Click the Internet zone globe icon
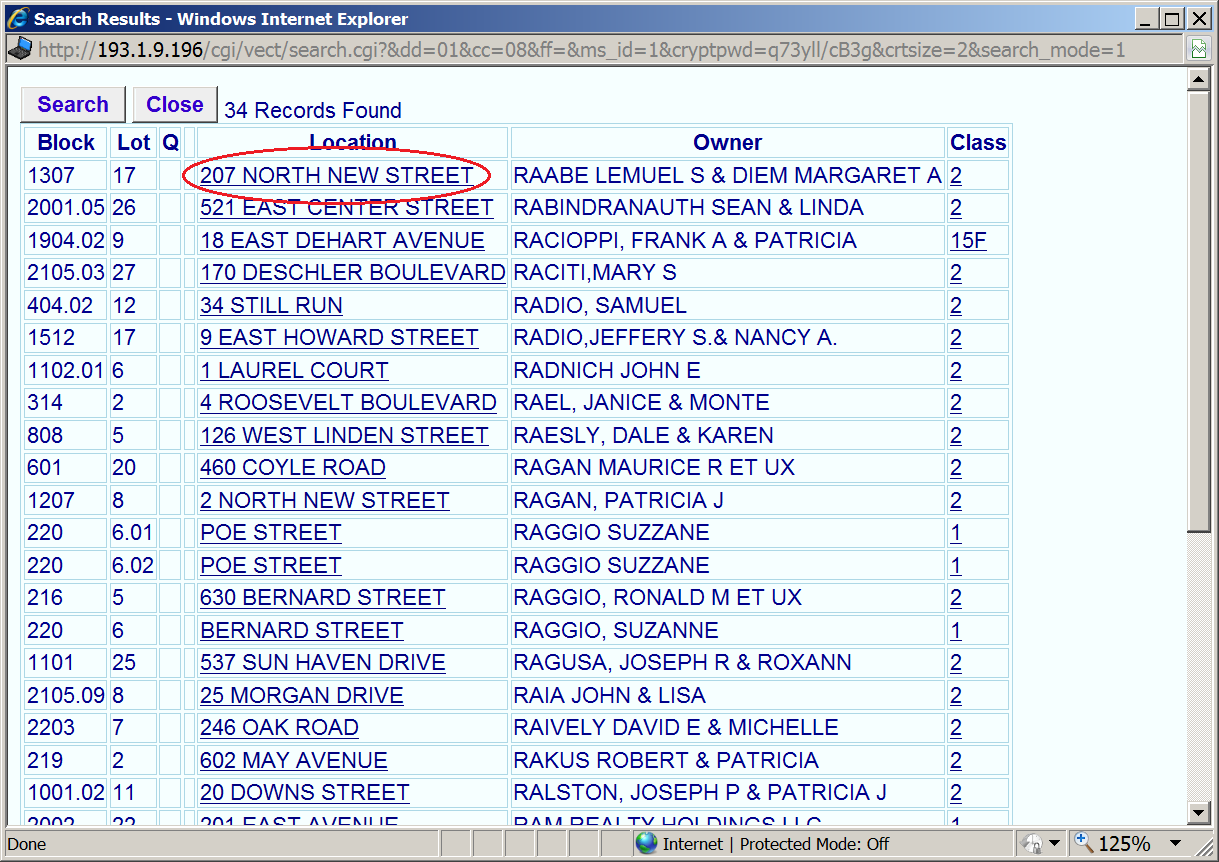The image size is (1219, 862). pyautogui.click(x=646, y=843)
